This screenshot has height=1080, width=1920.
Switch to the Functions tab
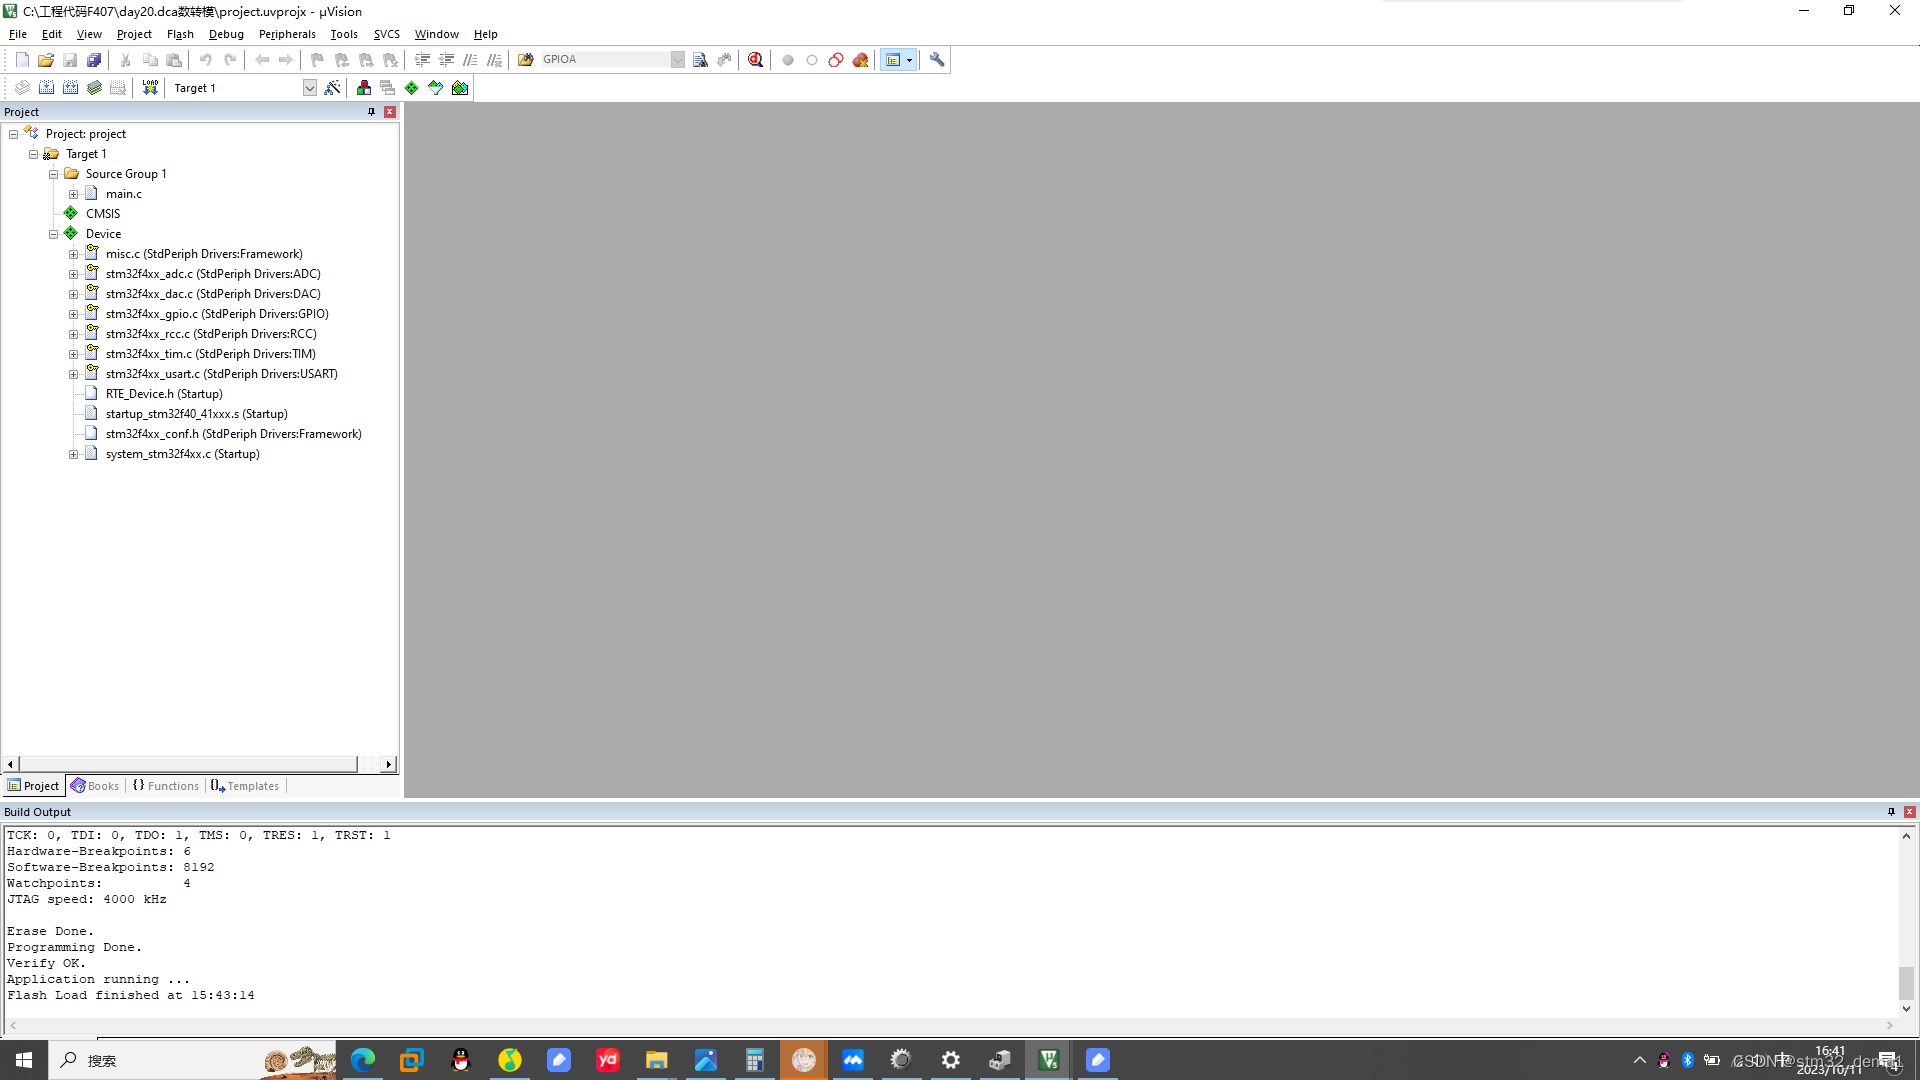167,786
